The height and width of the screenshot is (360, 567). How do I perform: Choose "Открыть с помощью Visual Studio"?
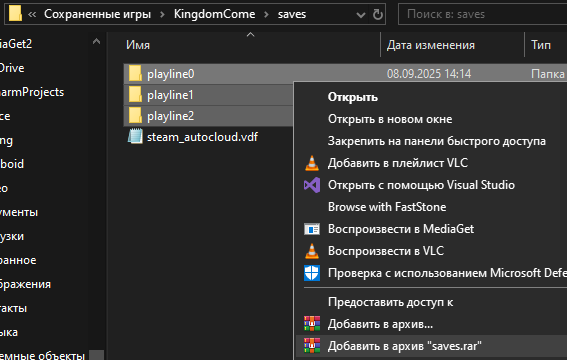coord(421,185)
